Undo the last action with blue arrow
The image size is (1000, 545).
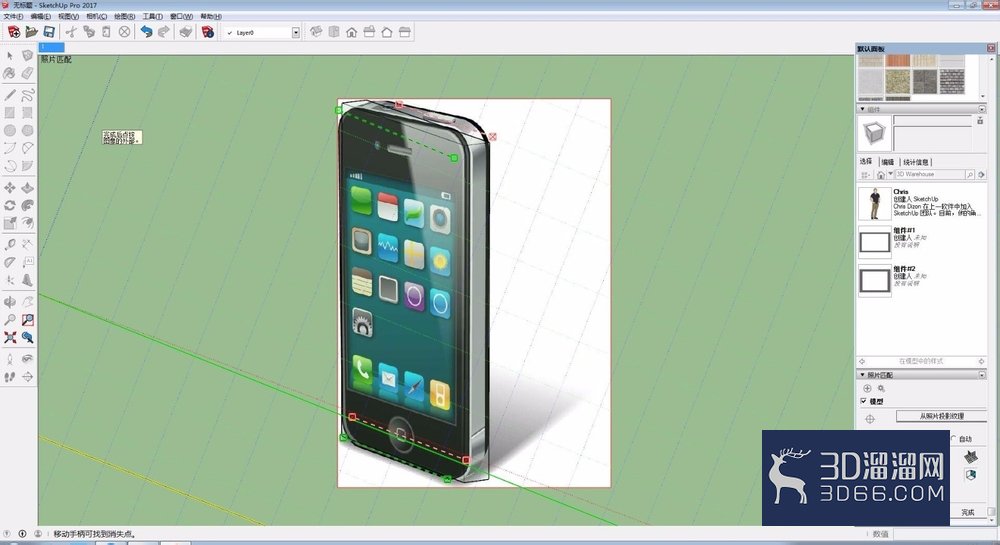[x=147, y=32]
